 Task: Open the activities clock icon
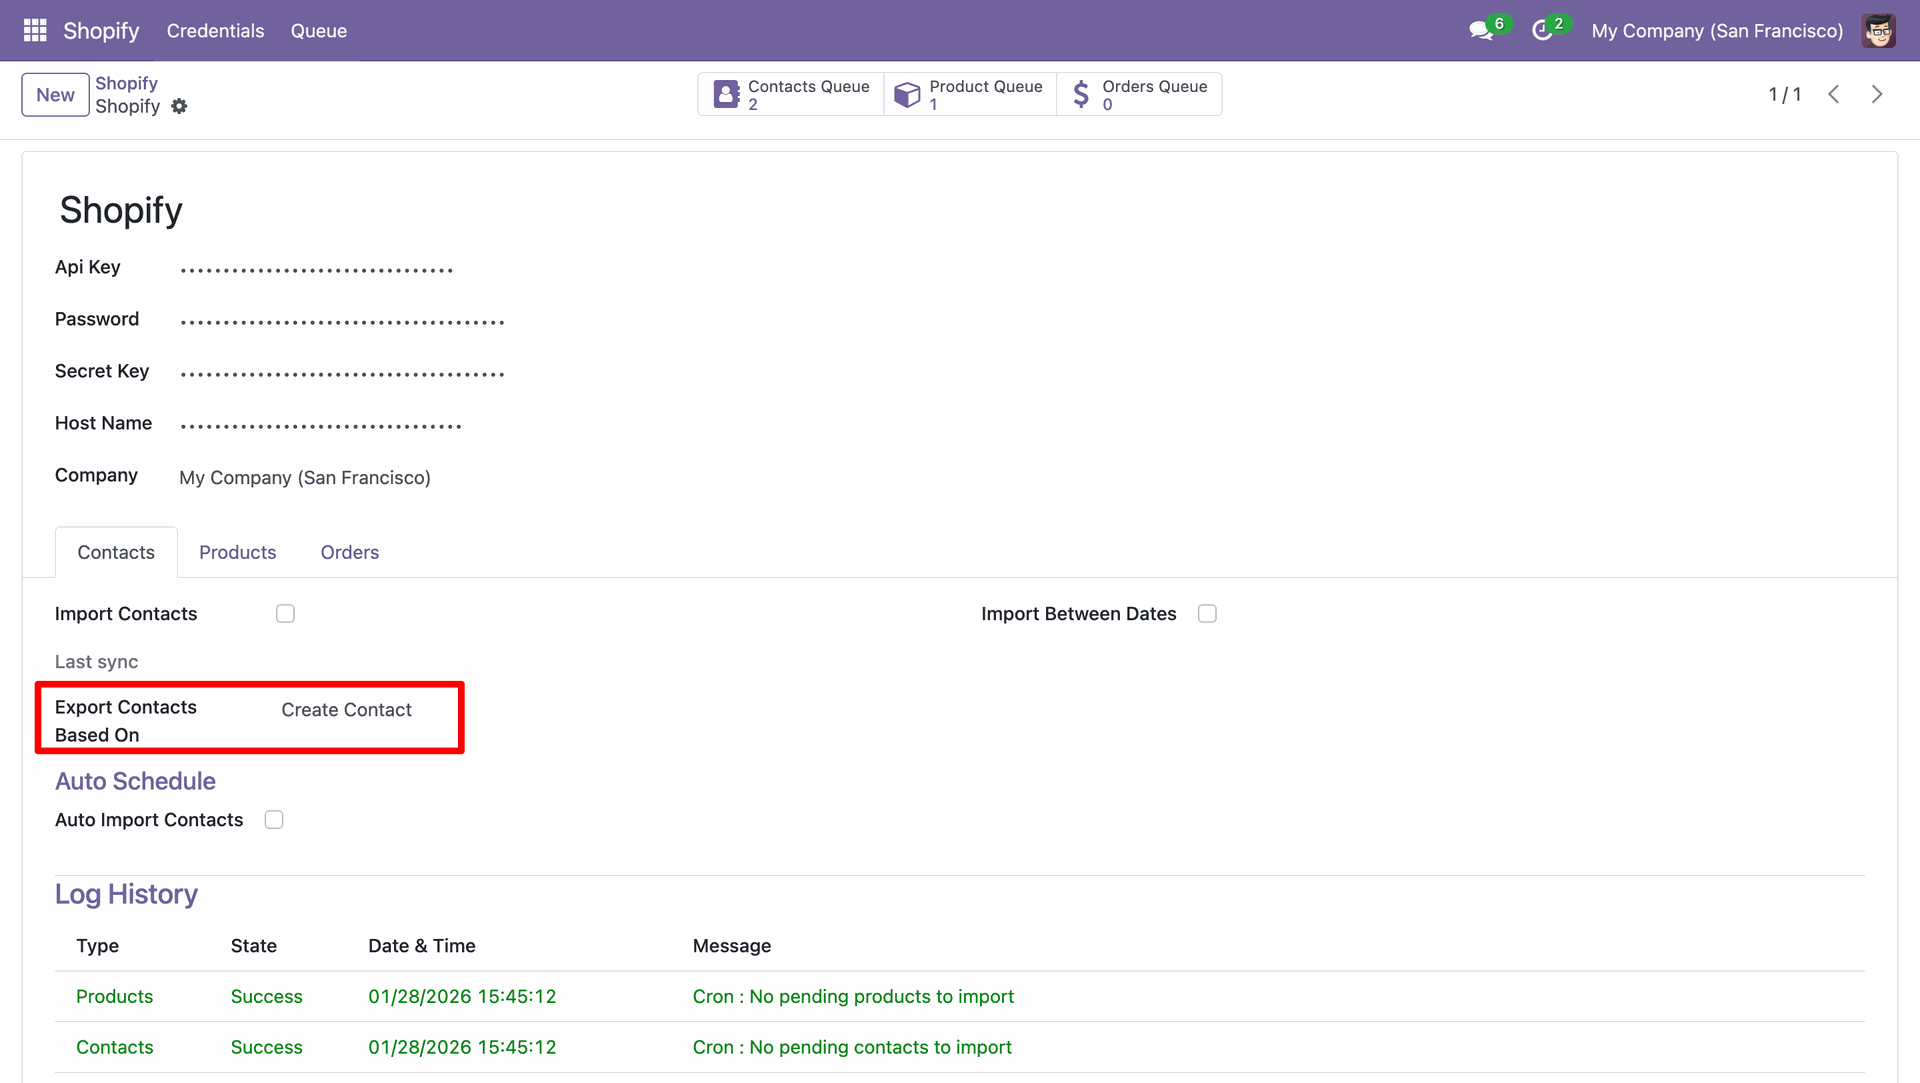click(1542, 31)
